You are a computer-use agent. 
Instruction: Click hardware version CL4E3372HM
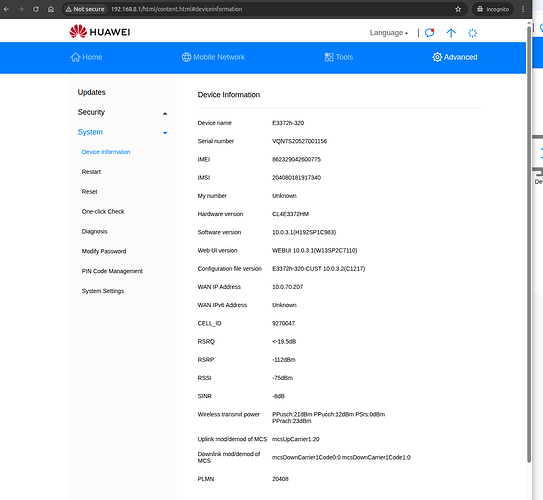point(291,214)
